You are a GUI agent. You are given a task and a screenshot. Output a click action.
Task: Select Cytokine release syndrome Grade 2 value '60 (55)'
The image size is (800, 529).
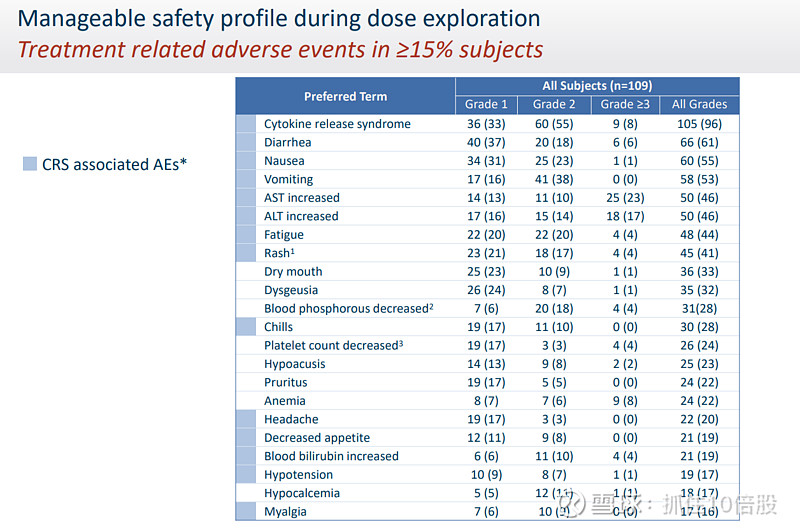coord(554,124)
